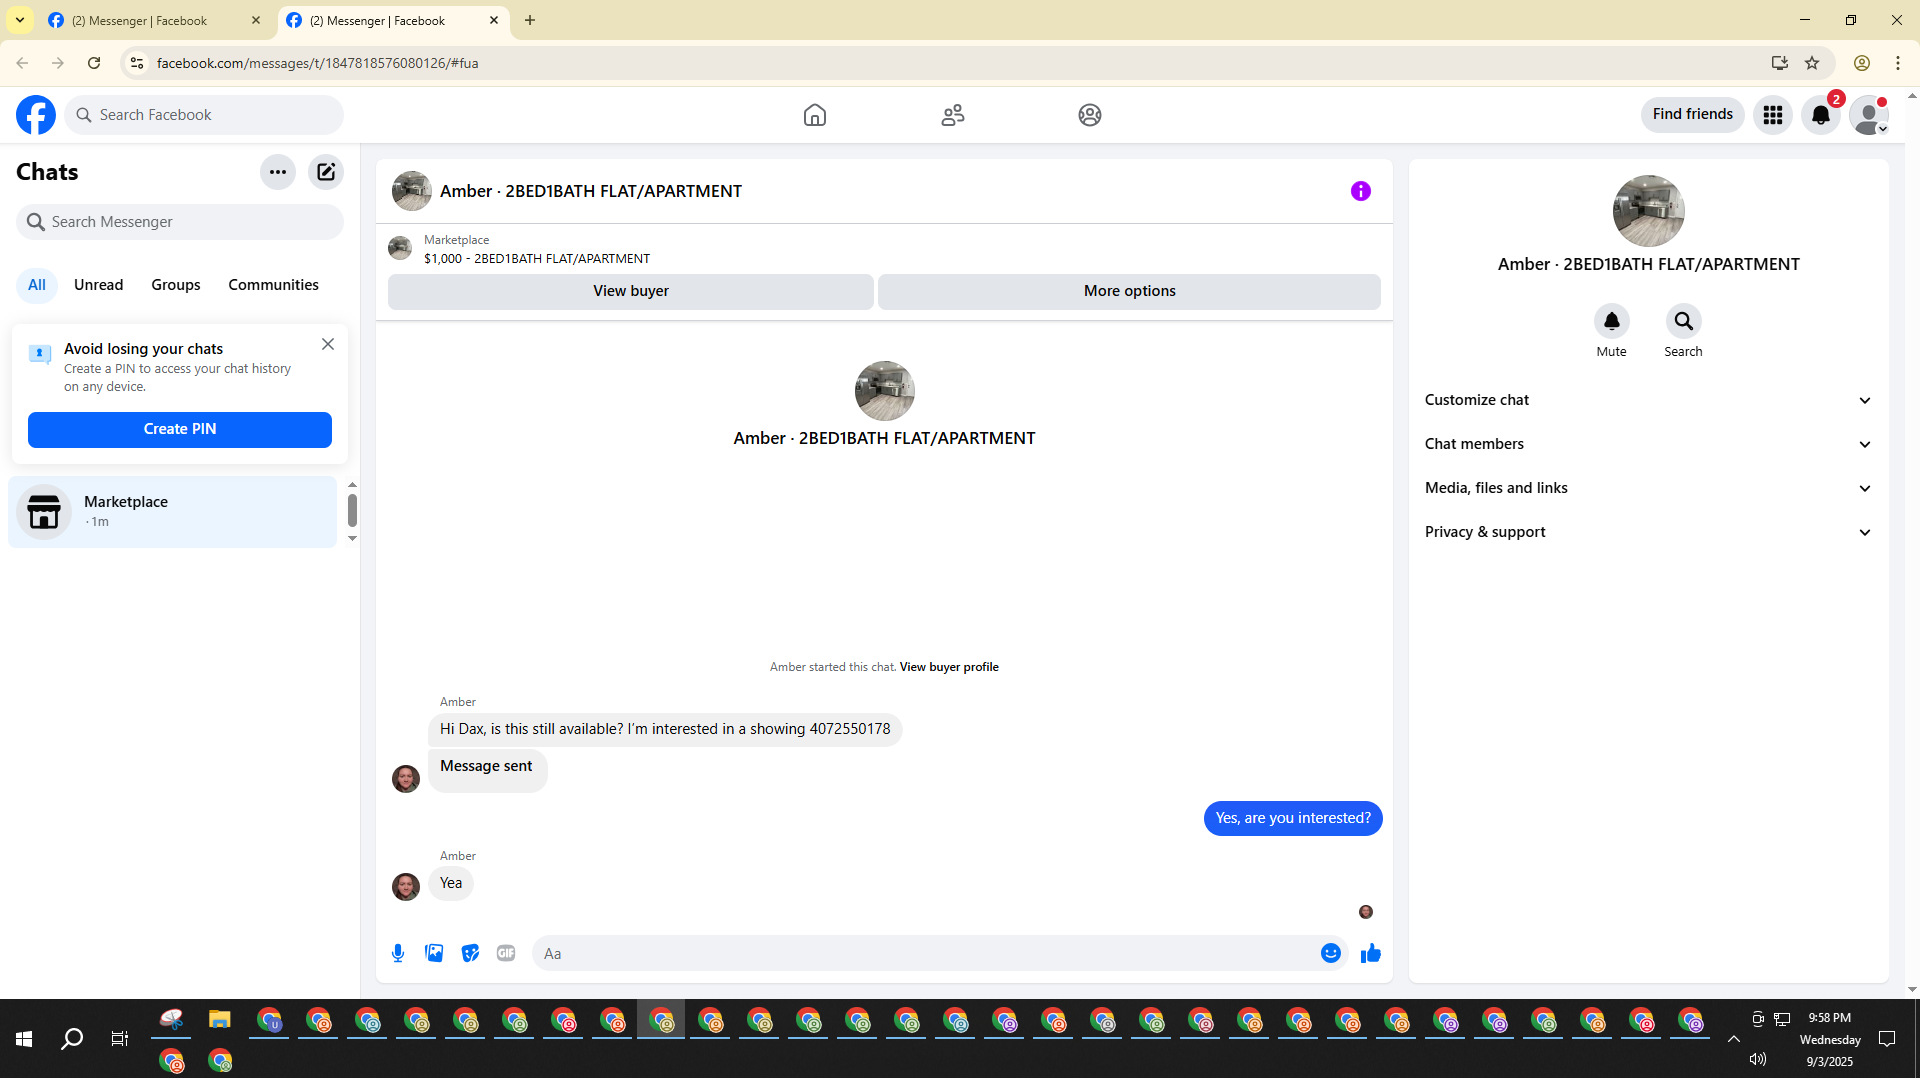Click the Search Messenger field
Image resolution: width=1920 pixels, height=1078 pixels.
point(180,222)
